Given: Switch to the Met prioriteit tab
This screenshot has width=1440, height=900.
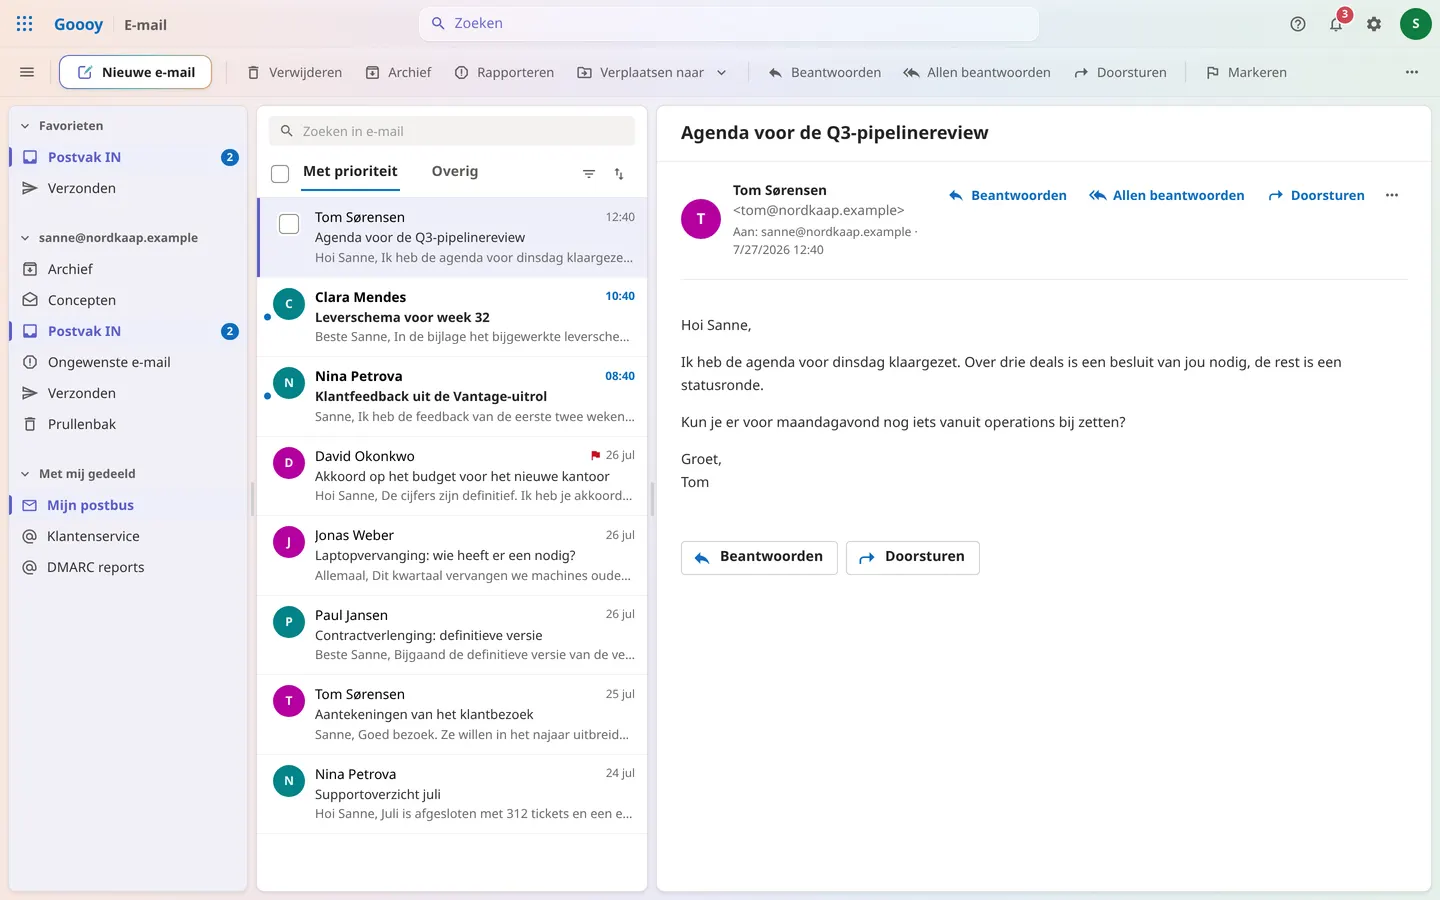Looking at the screenshot, I should coord(350,171).
